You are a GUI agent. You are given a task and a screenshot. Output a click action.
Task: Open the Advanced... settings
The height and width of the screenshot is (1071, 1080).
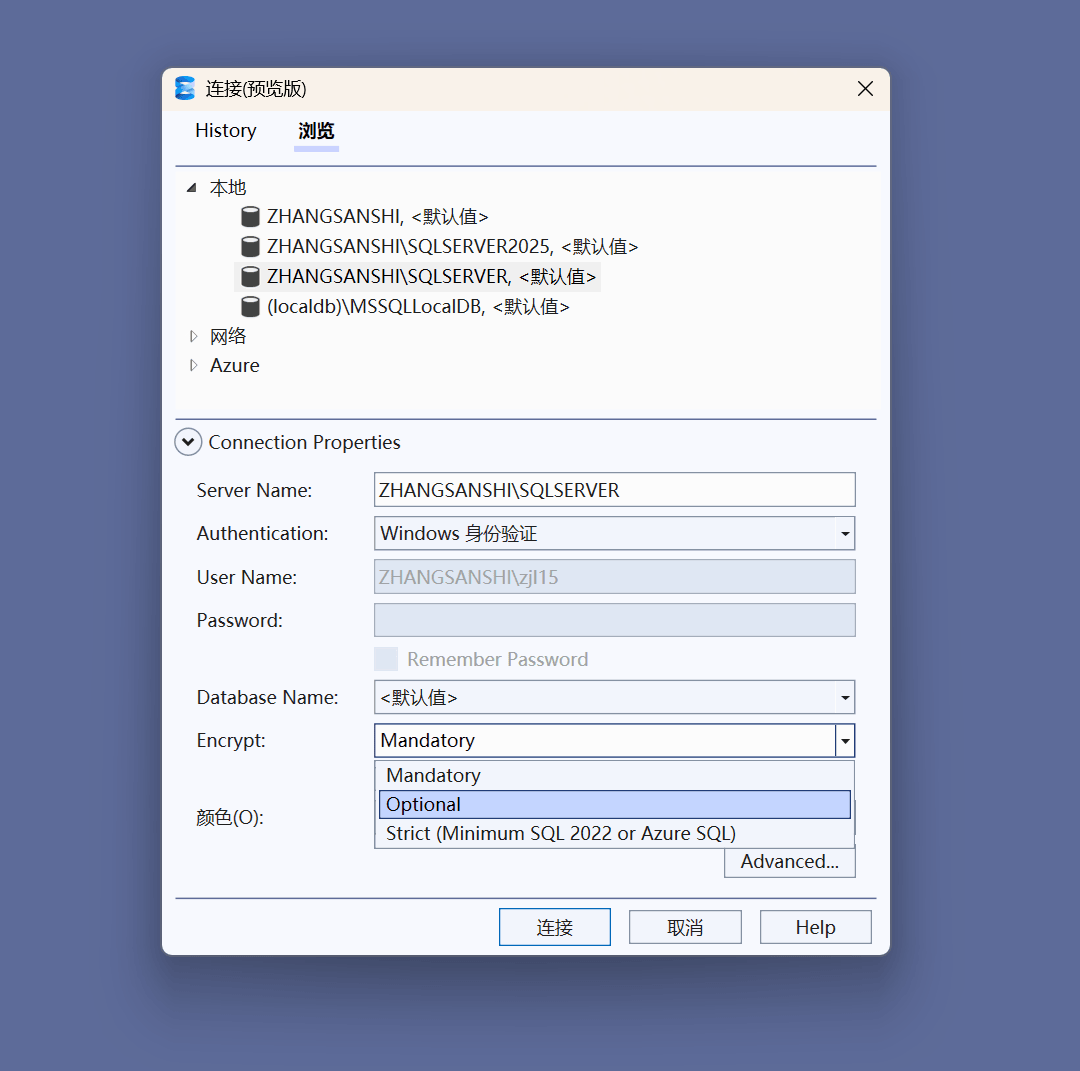click(789, 862)
